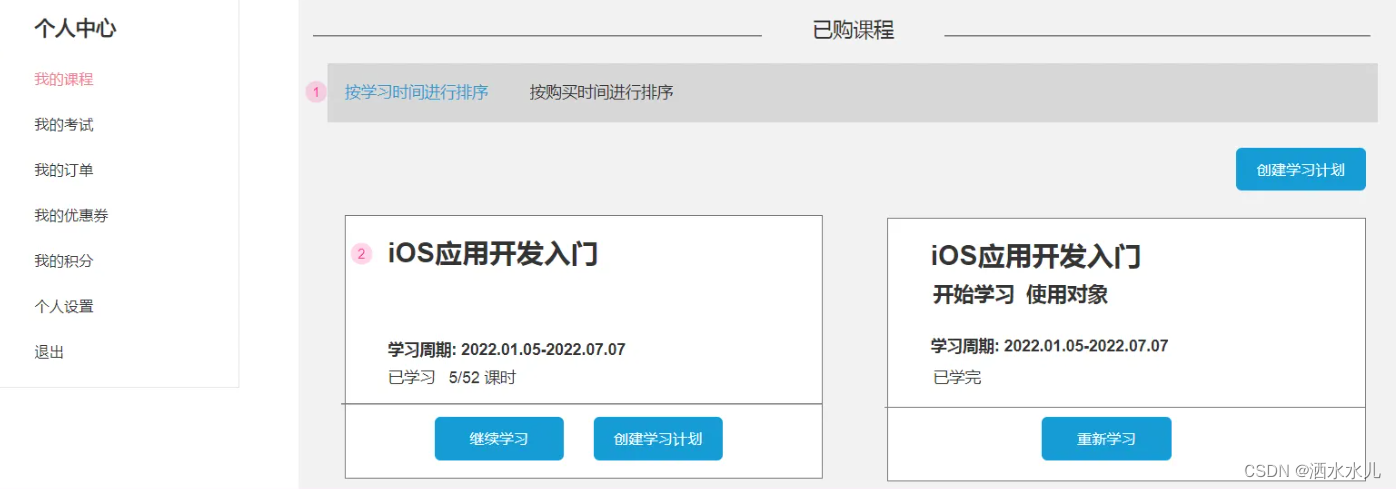Open 我的订单 sidebar item
Image resolution: width=1396 pixels, height=489 pixels.
click(x=64, y=170)
